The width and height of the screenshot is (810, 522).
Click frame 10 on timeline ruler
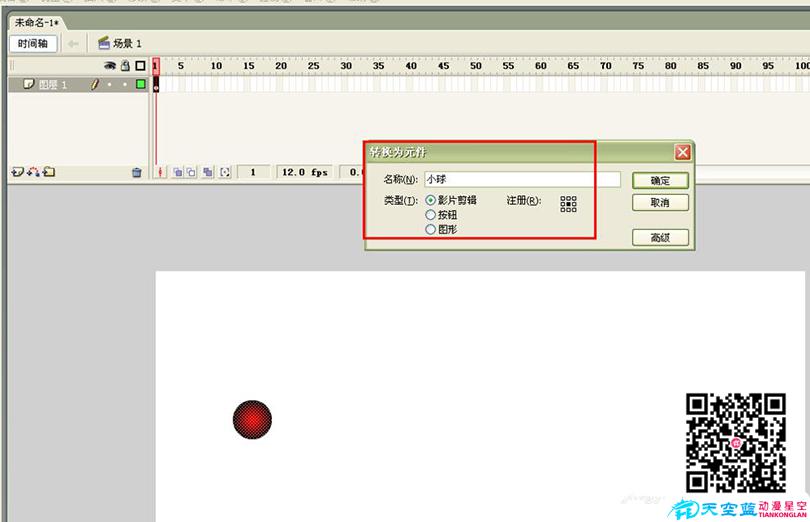click(216, 66)
